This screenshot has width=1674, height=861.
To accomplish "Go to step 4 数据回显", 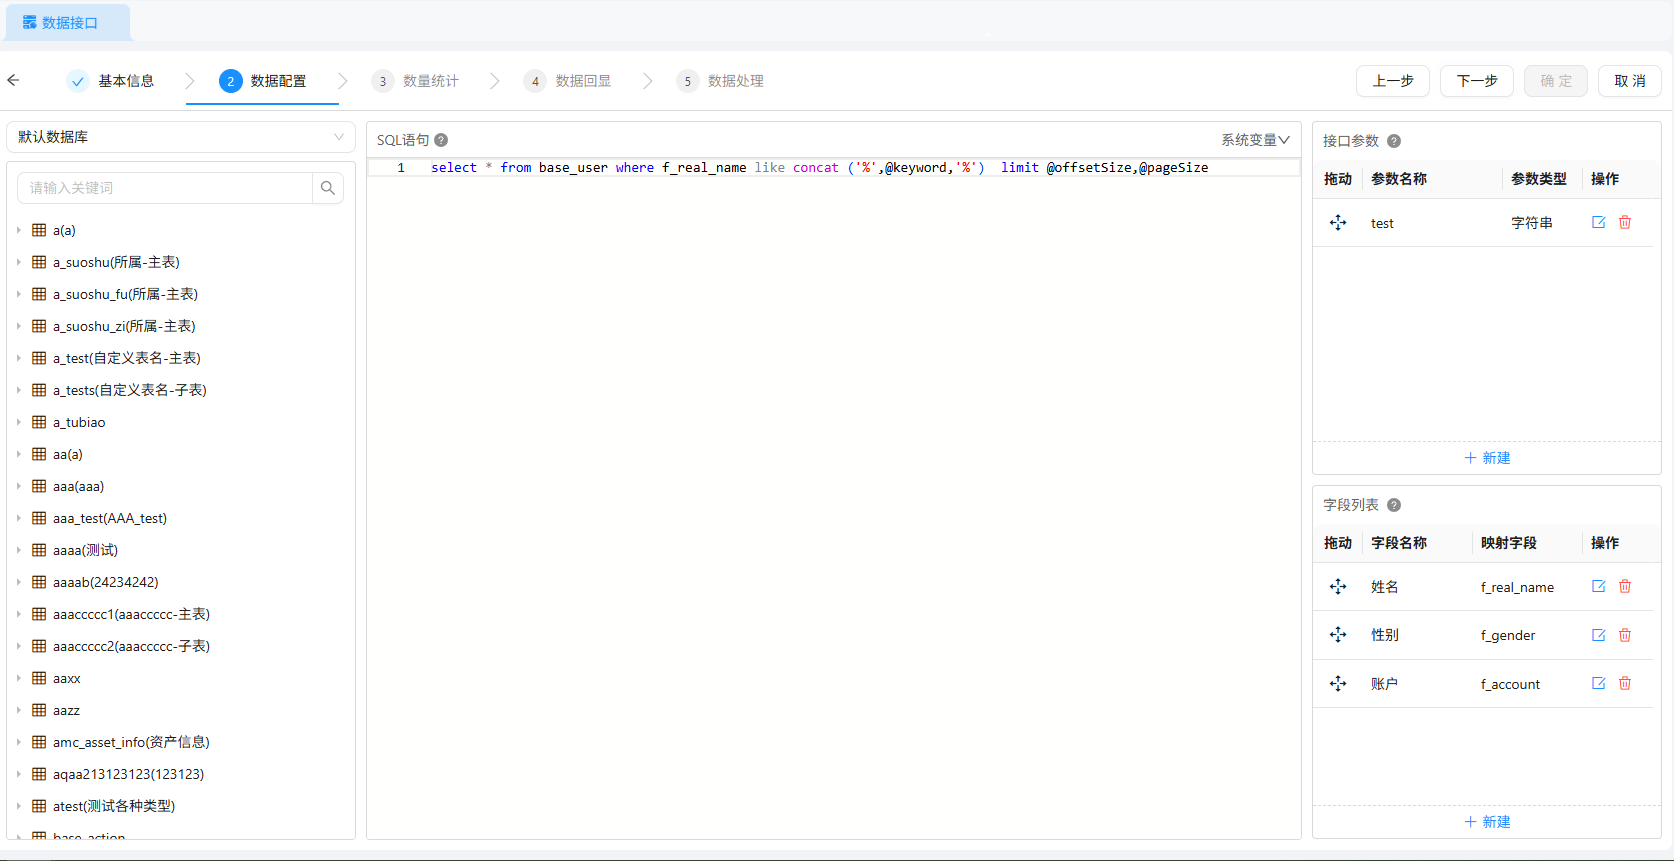I will tap(567, 81).
